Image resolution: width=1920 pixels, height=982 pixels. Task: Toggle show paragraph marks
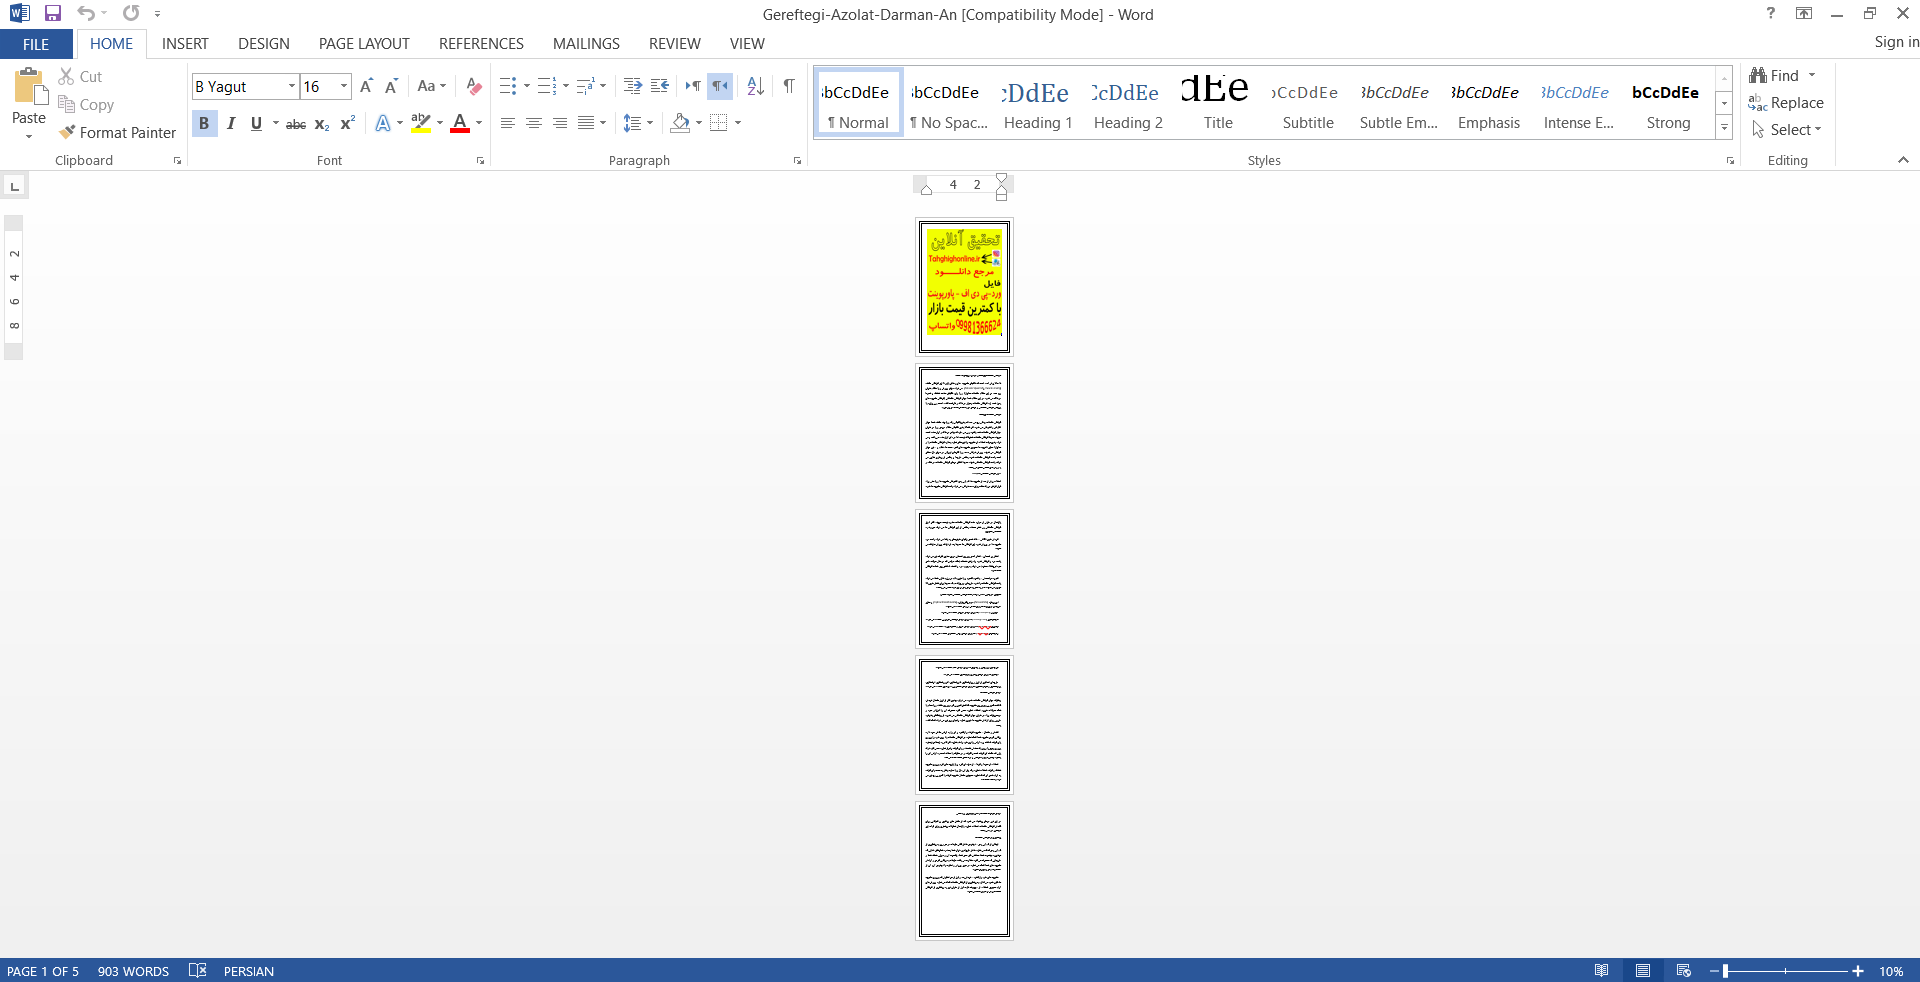(789, 86)
